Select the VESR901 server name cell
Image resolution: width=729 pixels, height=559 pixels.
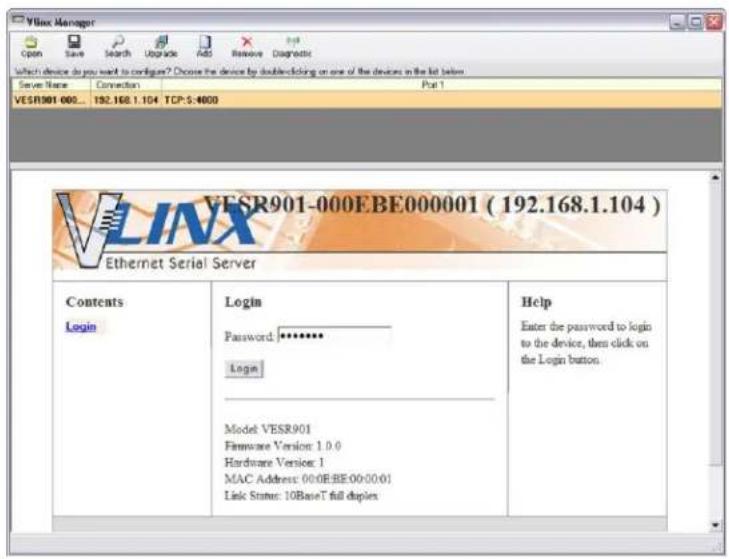coord(51,100)
